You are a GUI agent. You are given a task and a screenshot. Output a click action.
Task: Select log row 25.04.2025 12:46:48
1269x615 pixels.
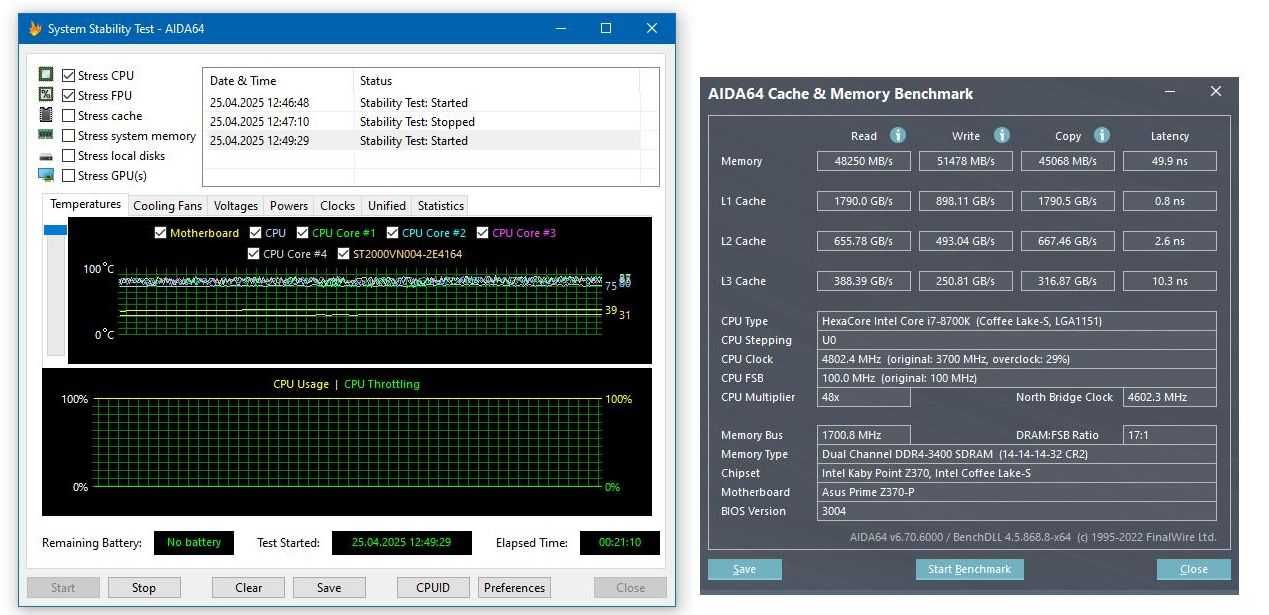[x=421, y=102]
